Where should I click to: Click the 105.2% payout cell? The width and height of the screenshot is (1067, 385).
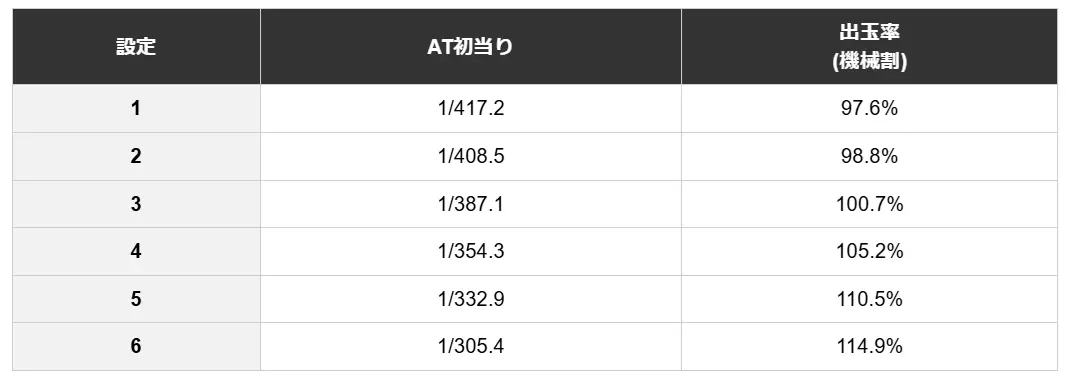coord(869,252)
